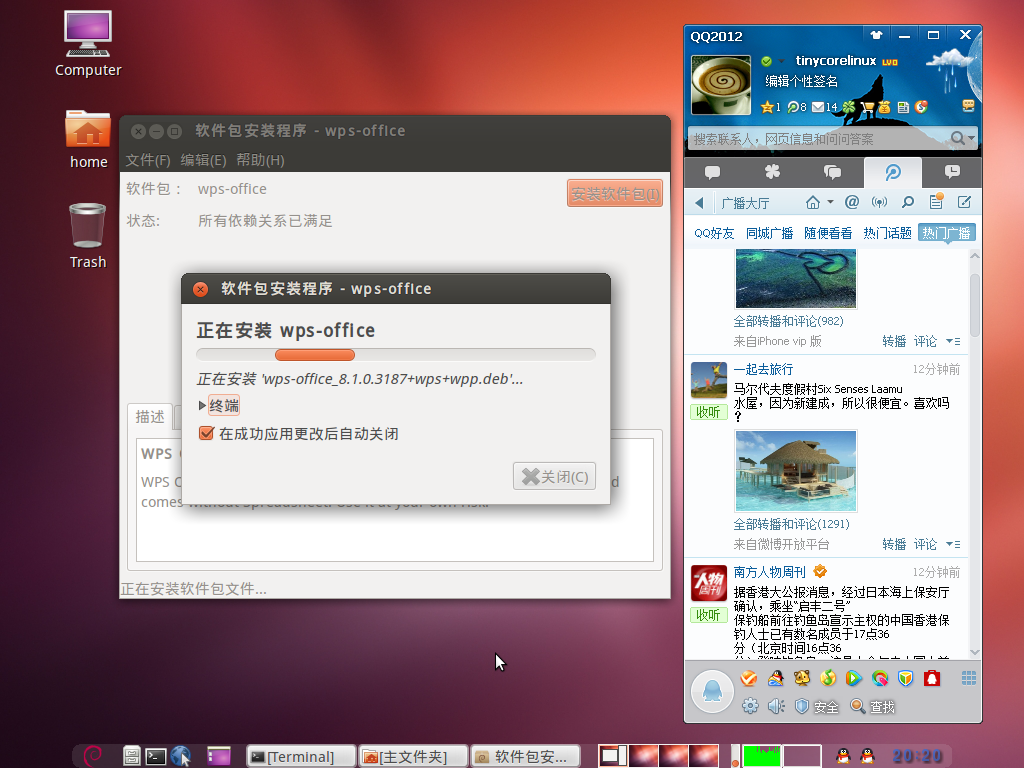1024x768 pixels.
Task: Open the 一起去旅行 profile name
Action: pyautogui.click(x=763, y=370)
